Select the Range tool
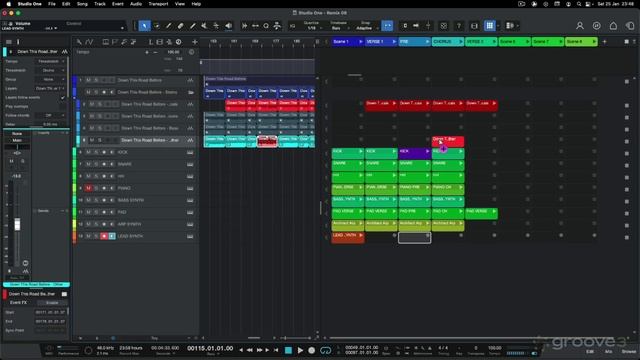 (156, 26)
